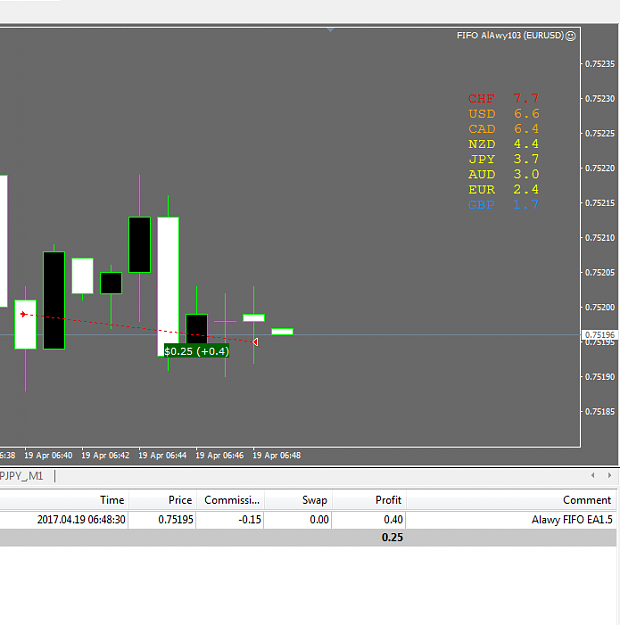This screenshot has width=620, height=625.
Task: Click the GBP 1.7 strength row
Action: [504, 204]
